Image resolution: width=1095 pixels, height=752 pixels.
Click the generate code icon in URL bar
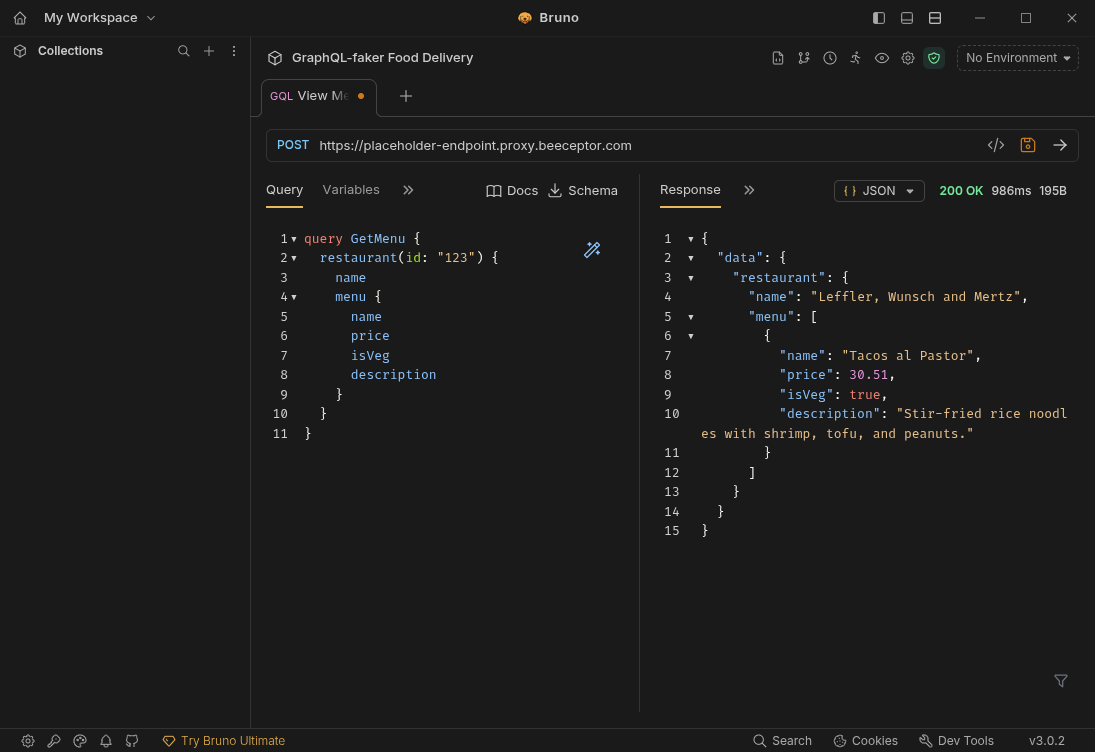[996, 145]
